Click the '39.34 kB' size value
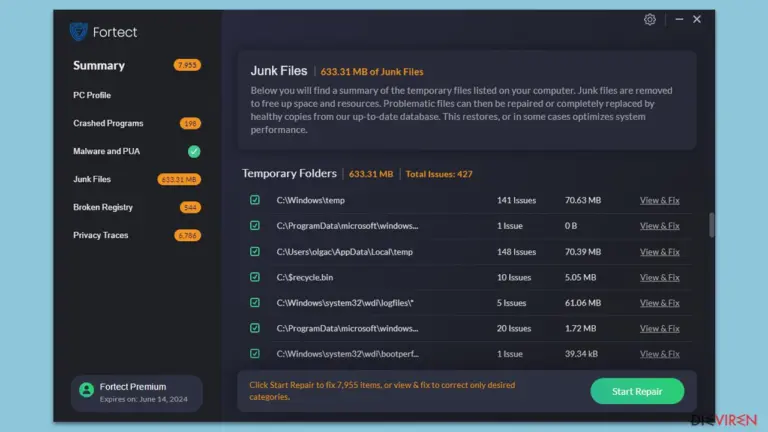 [x=581, y=354]
